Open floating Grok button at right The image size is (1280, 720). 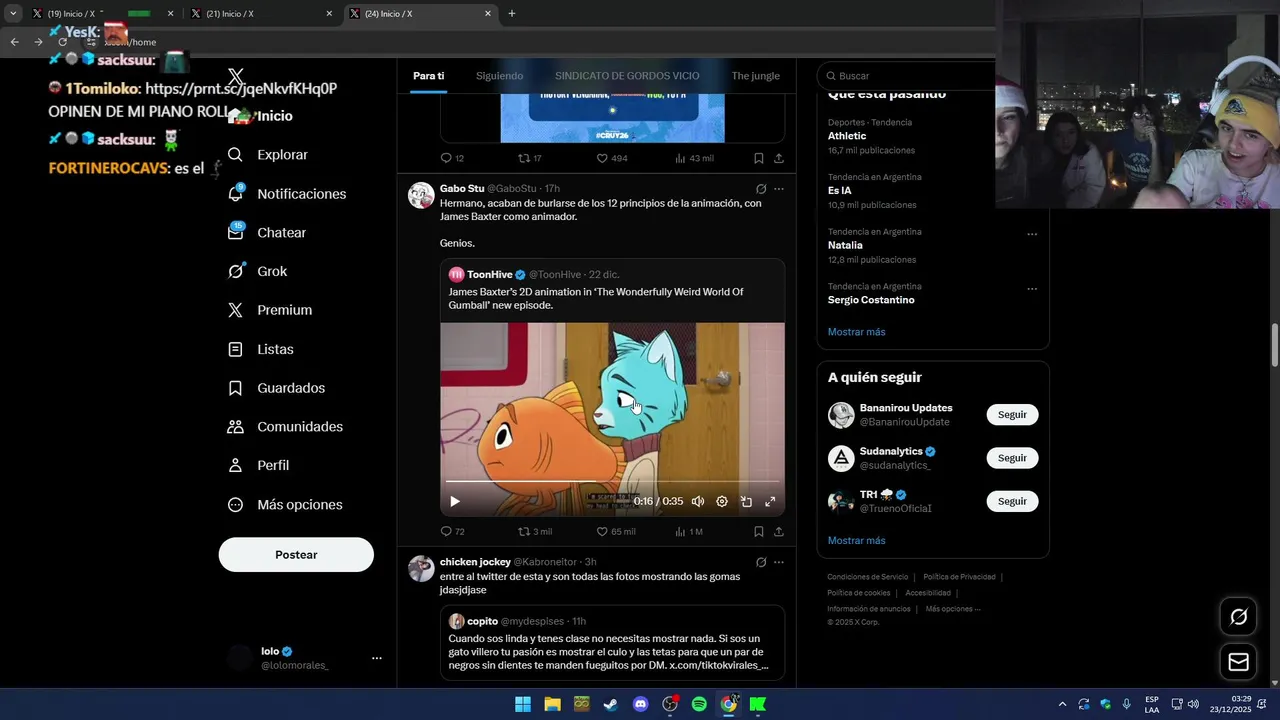tap(1238, 617)
